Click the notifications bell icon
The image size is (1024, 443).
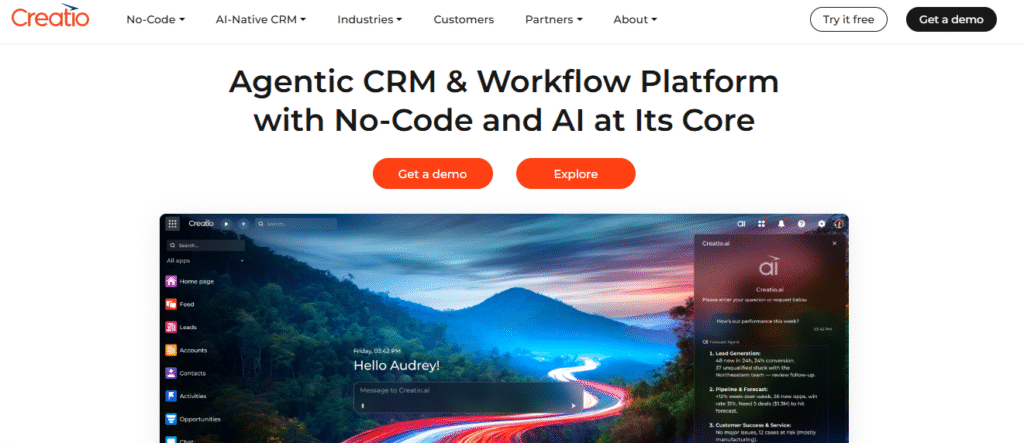pos(781,224)
